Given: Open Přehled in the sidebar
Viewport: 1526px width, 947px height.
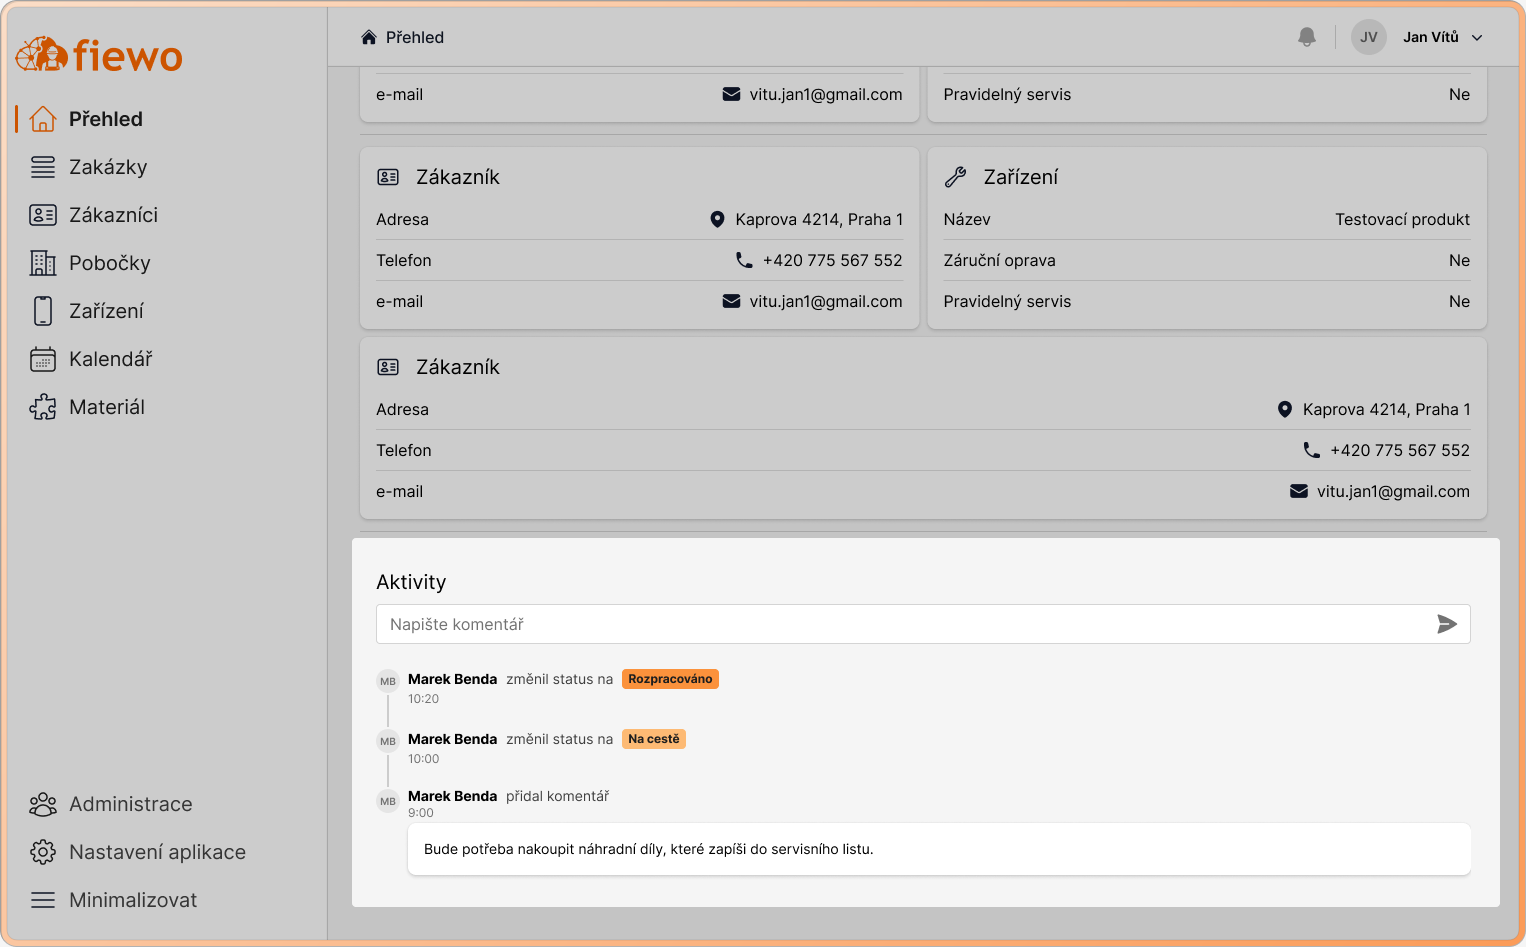Looking at the screenshot, I should (x=105, y=119).
